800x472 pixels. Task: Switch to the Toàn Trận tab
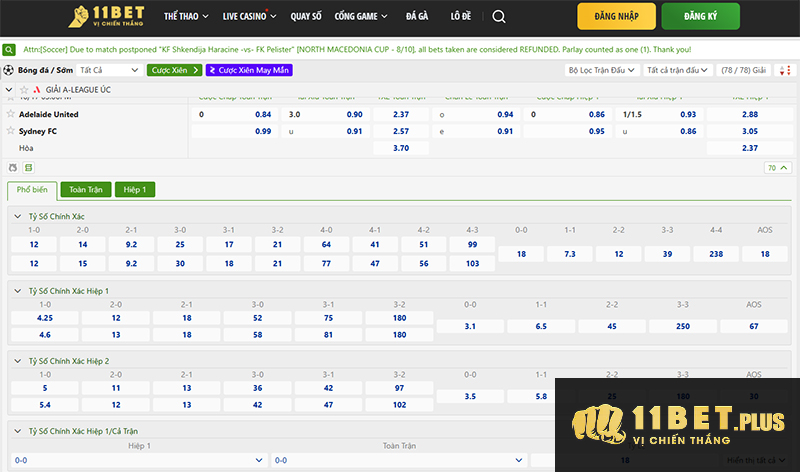pyautogui.click(x=85, y=189)
